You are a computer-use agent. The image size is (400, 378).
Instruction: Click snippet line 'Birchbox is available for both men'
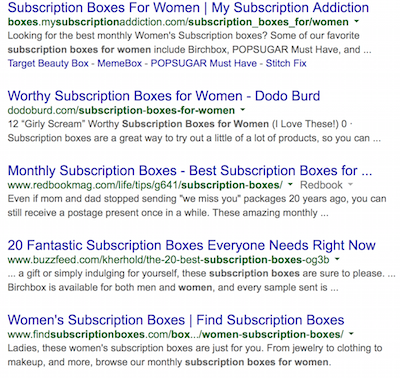[x=173, y=287]
